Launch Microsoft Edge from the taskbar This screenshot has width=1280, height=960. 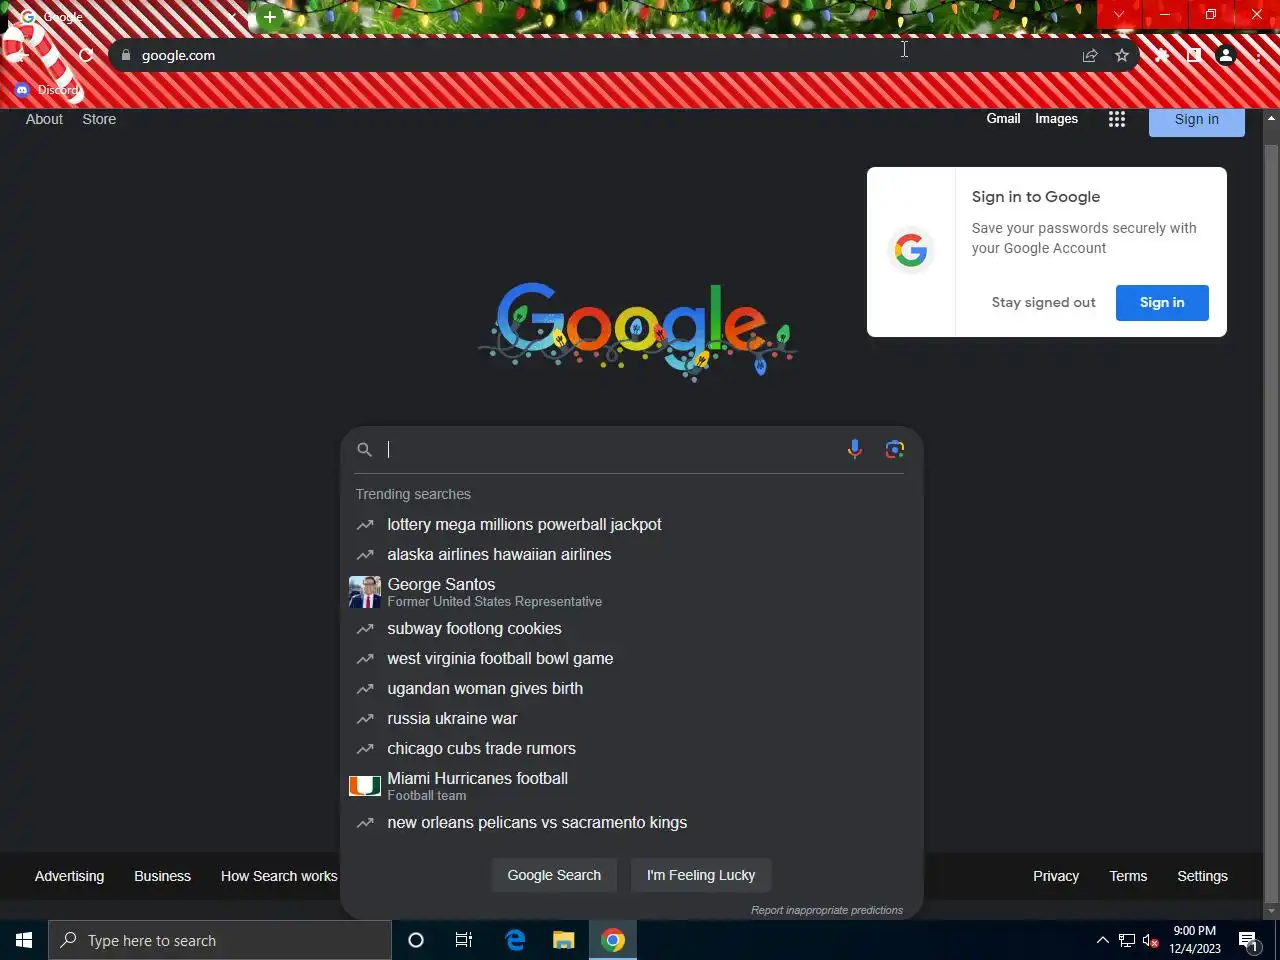[x=515, y=940]
